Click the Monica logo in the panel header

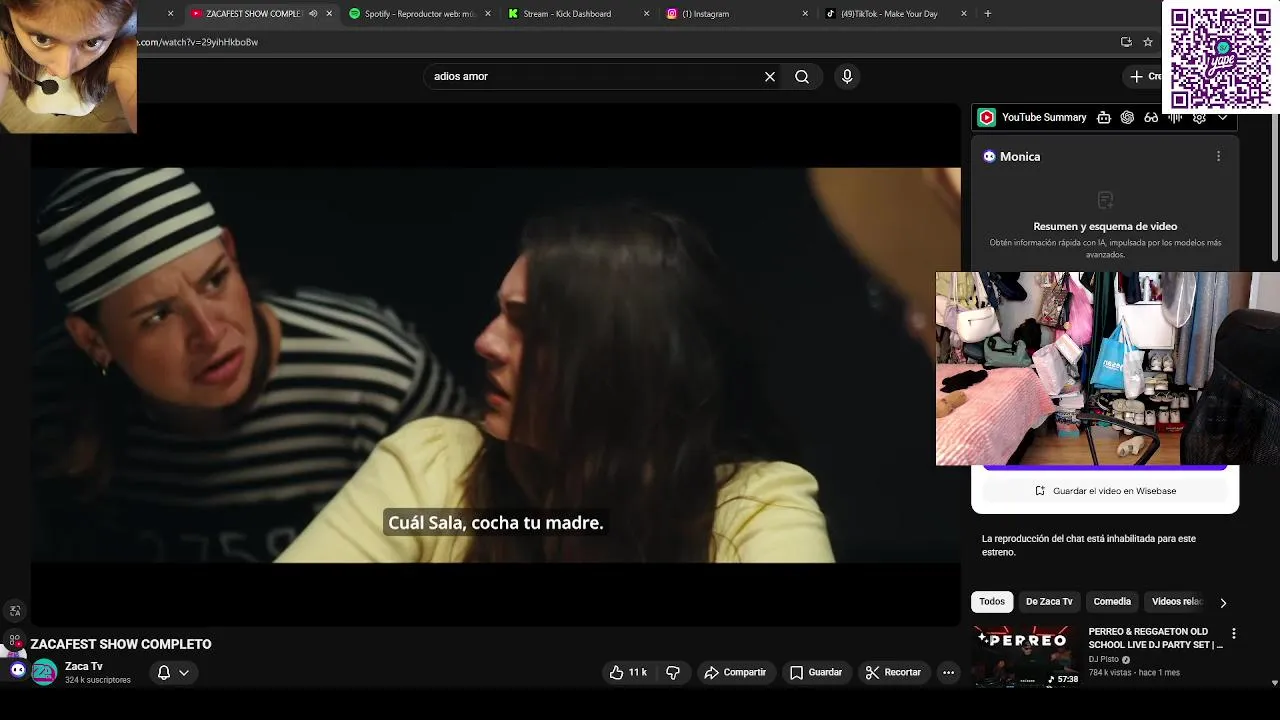(x=989, y=156)
